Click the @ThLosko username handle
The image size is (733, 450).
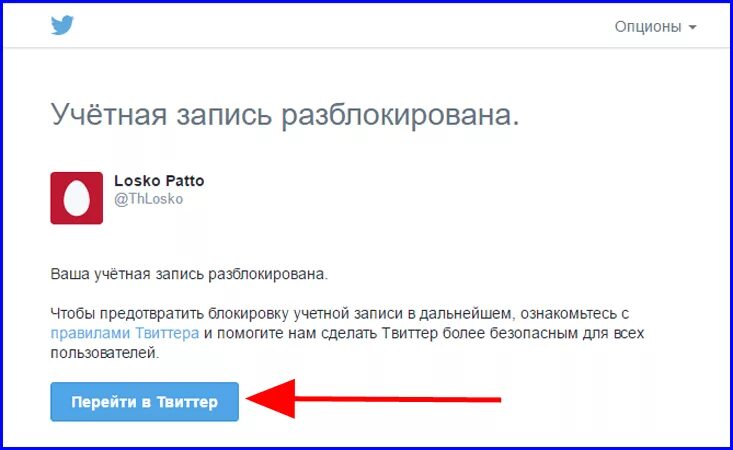(x=149, y=199)
